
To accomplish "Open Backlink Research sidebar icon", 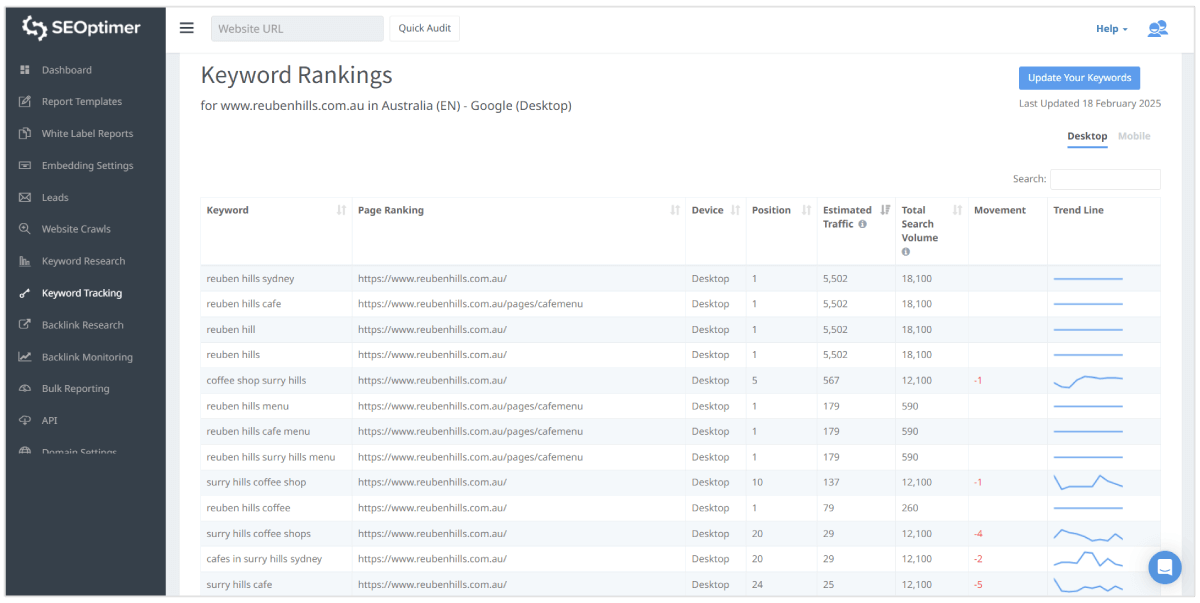I will [25, 325].
